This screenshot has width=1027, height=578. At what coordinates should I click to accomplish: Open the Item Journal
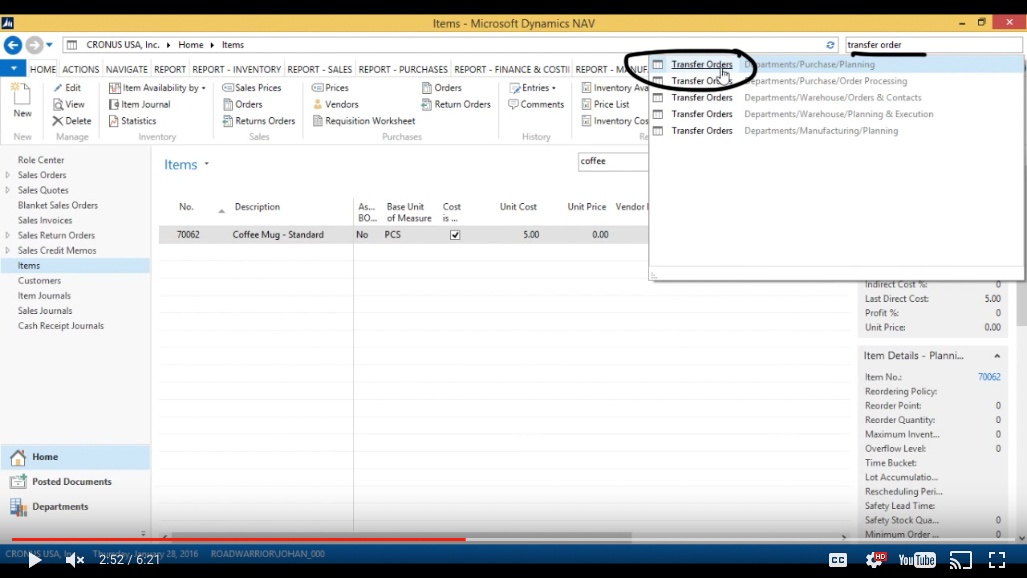[140, 104]
